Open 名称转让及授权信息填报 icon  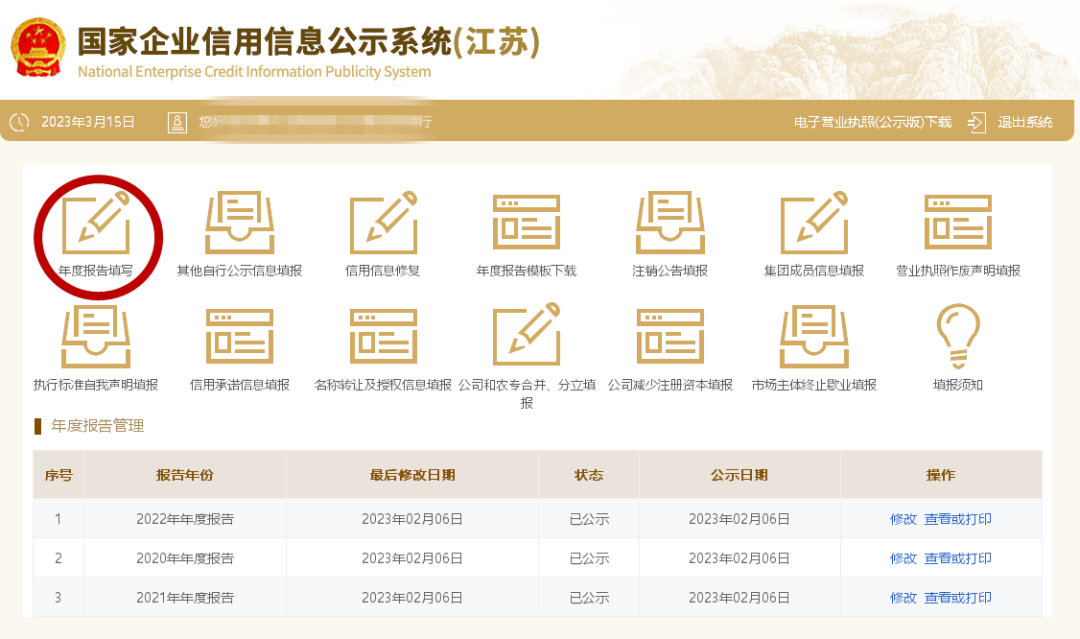[383, 337]
